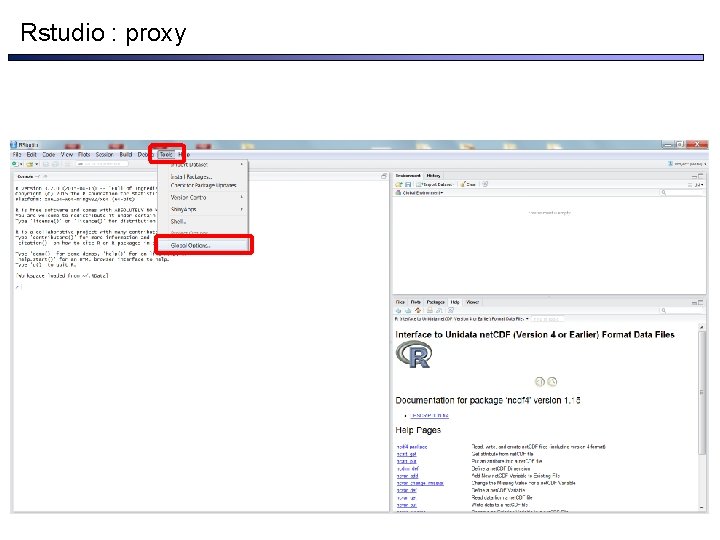Screen dimensions: 720x540
Task: Click the Help forward arrow icon
Action: (408, 310)
